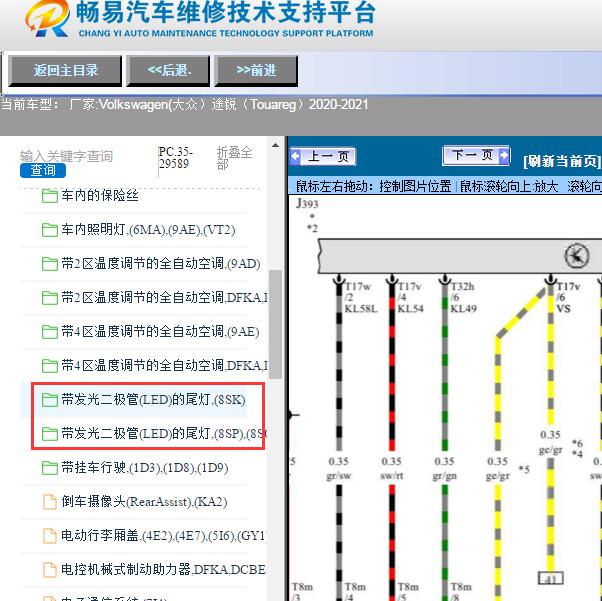Click connector label T17v/6 VS
The width and height of the screenshot is (602, 601).
pos(568,298)
